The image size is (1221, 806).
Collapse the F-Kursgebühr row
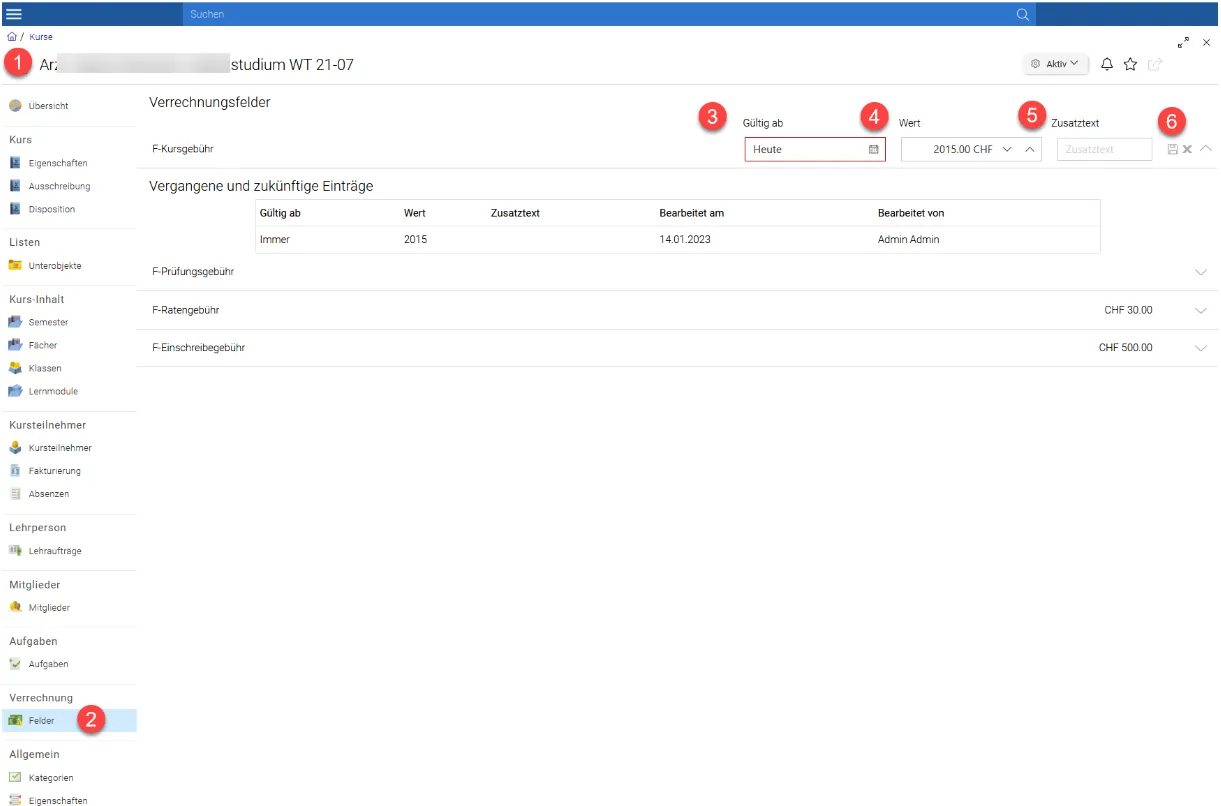[x=1205, y=148]
